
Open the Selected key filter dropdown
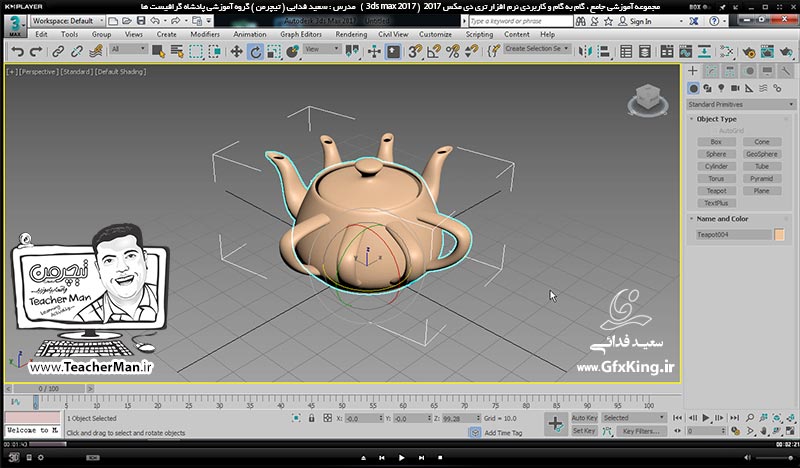click(x=634, y=417)
